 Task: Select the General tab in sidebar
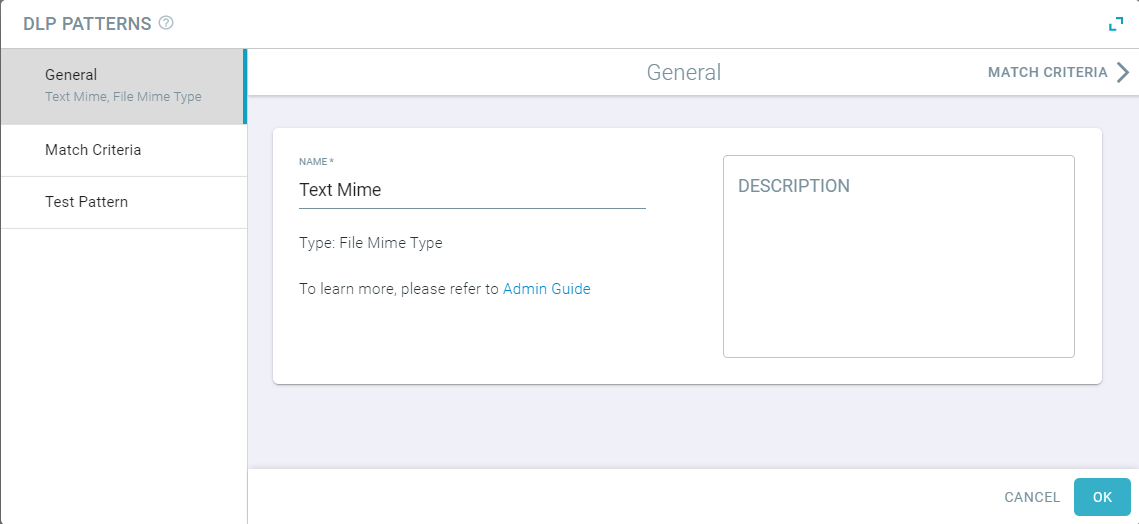pyautogui.click(x=123, y=86)
